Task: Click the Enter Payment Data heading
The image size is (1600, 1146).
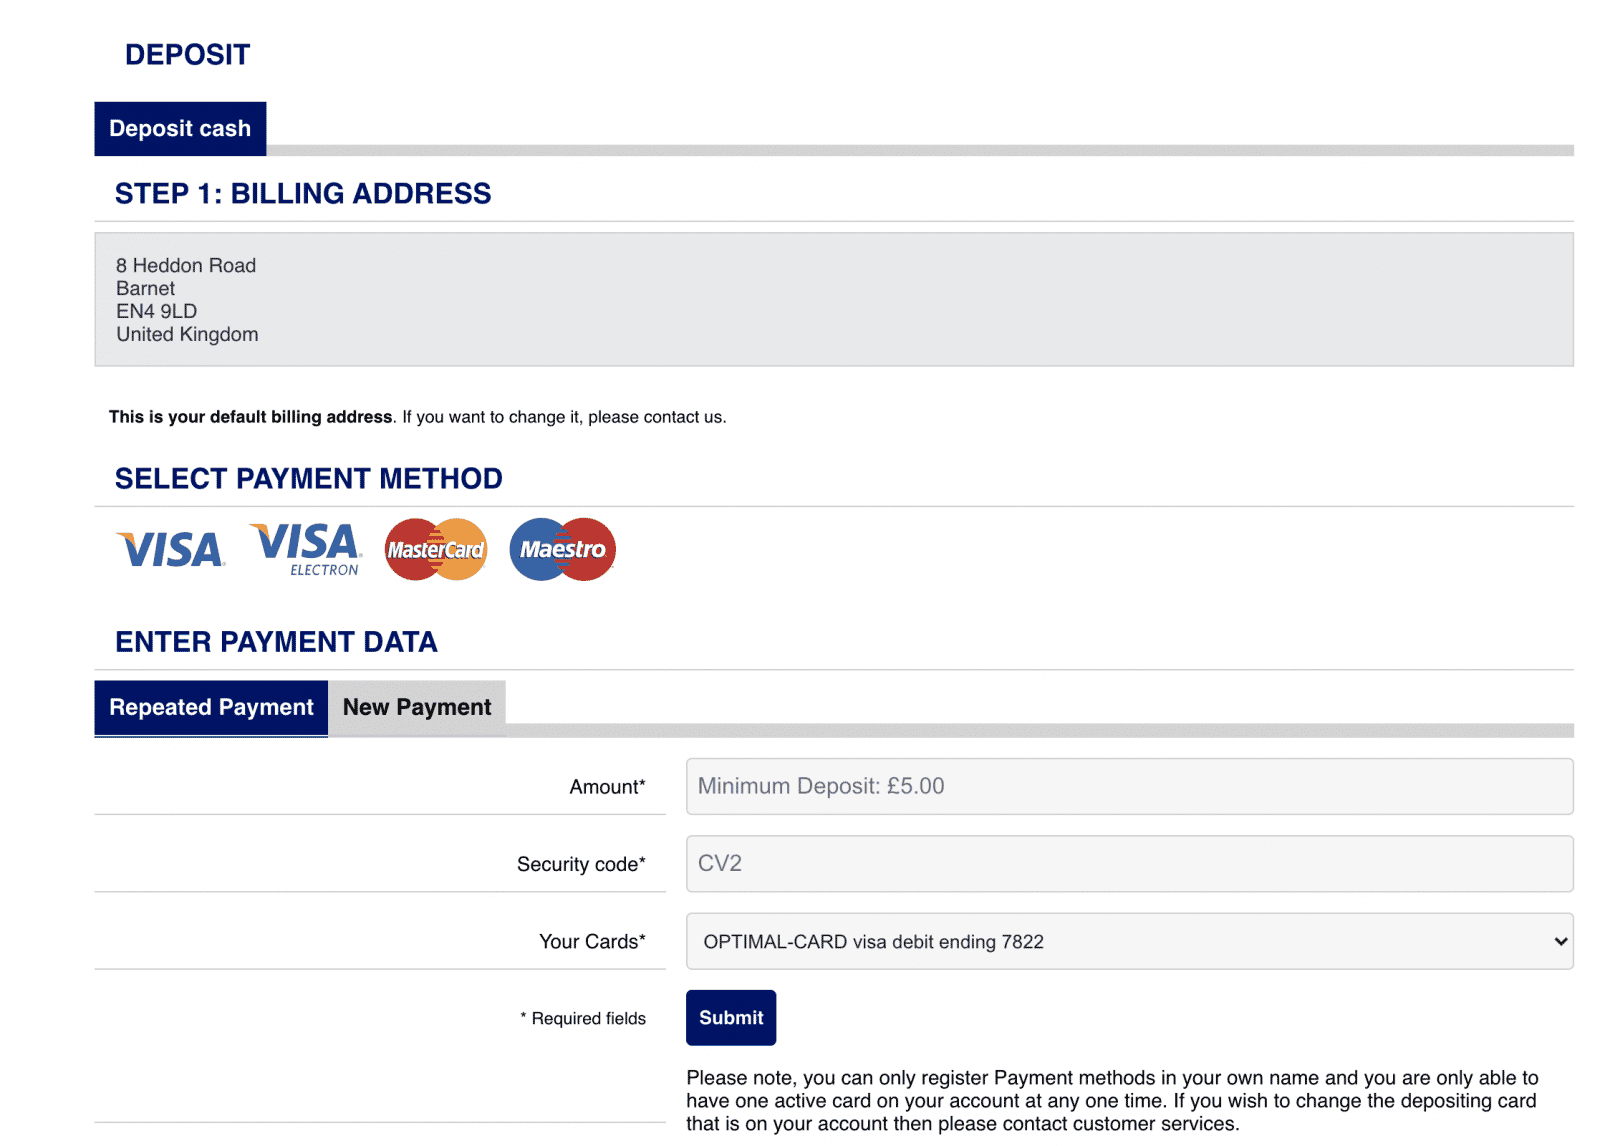Action: pos(276,642)
